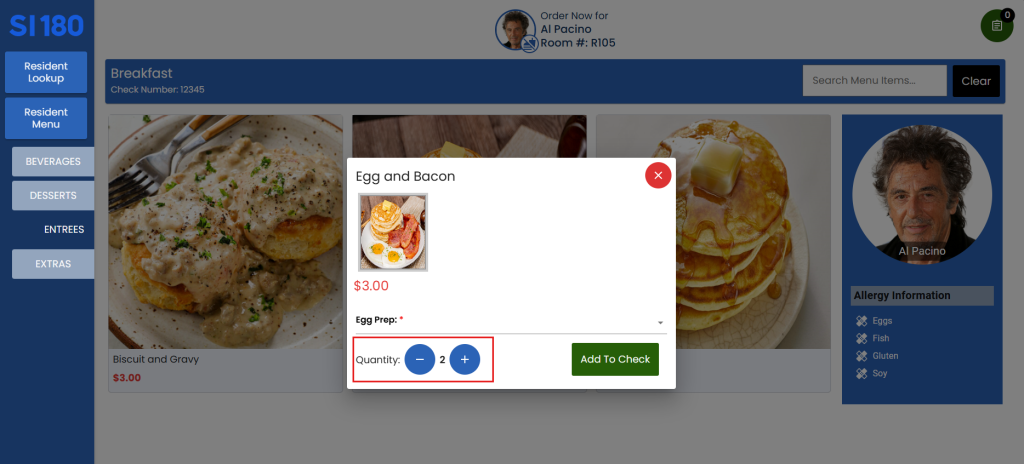Viewport: 1024px width, 464px height.
Task: Click the Soy allergy icon
Action: pyautogui.click(x=861, y=374)
